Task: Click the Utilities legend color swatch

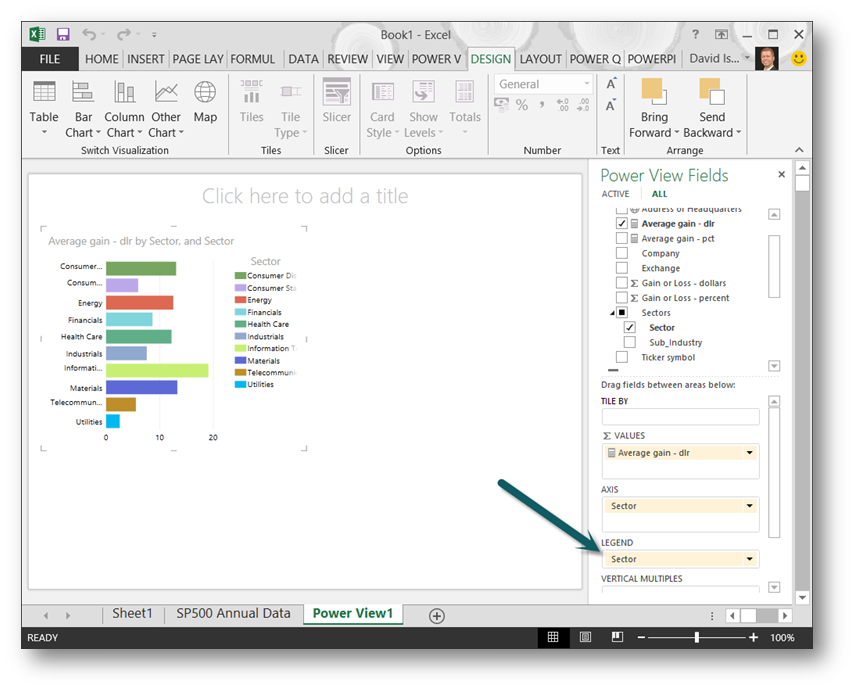Action: pyautogui.click(x=240, y=384)
